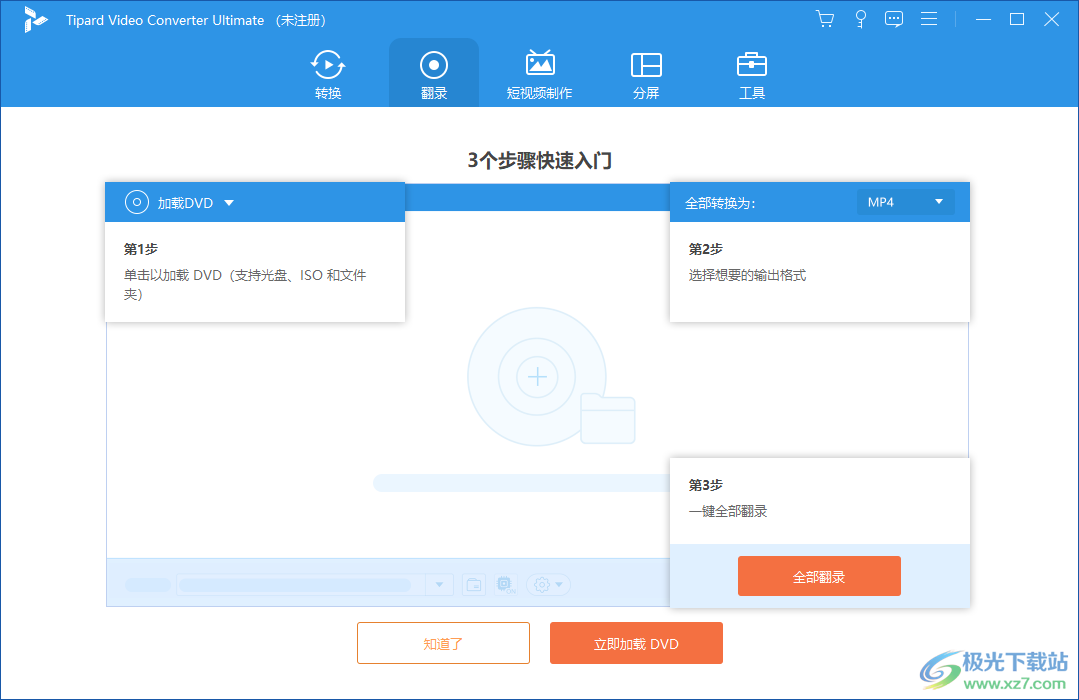This screenshot has height=700, width=1079.
Task: Open the MP4 output format dropdown
Action: pos(905,201)
